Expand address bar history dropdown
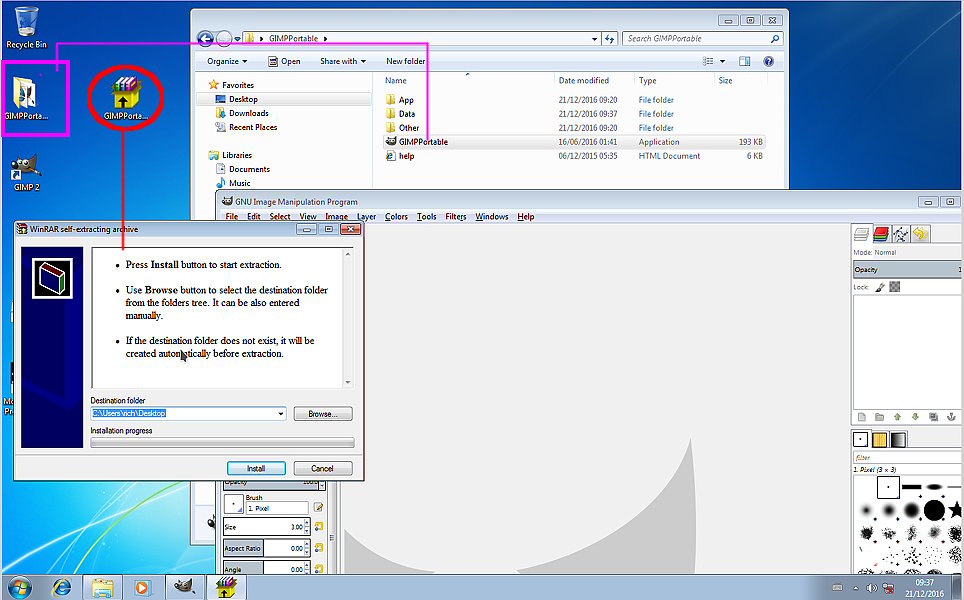The width and height of the screenshot is (964, 600). [x=595, y=39]
